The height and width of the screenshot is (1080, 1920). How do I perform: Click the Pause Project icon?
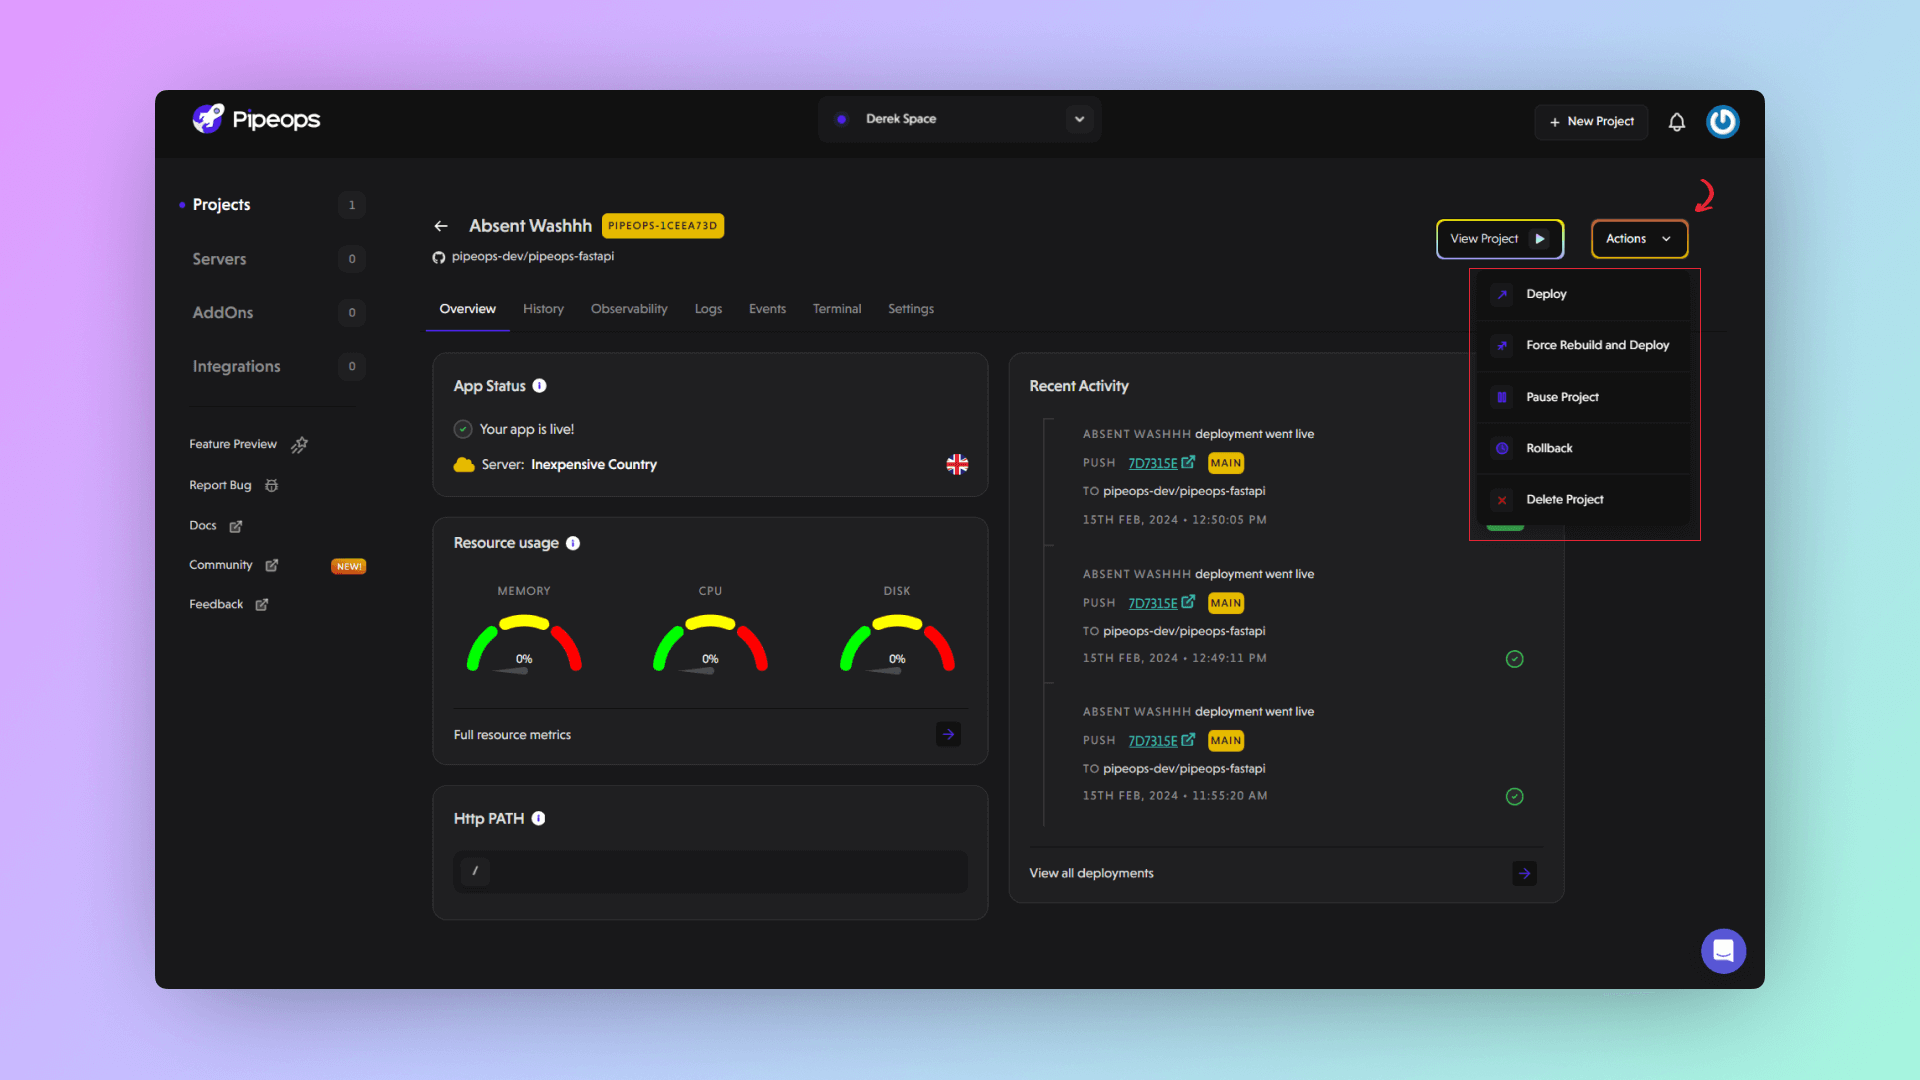(x=1501, y=396)
